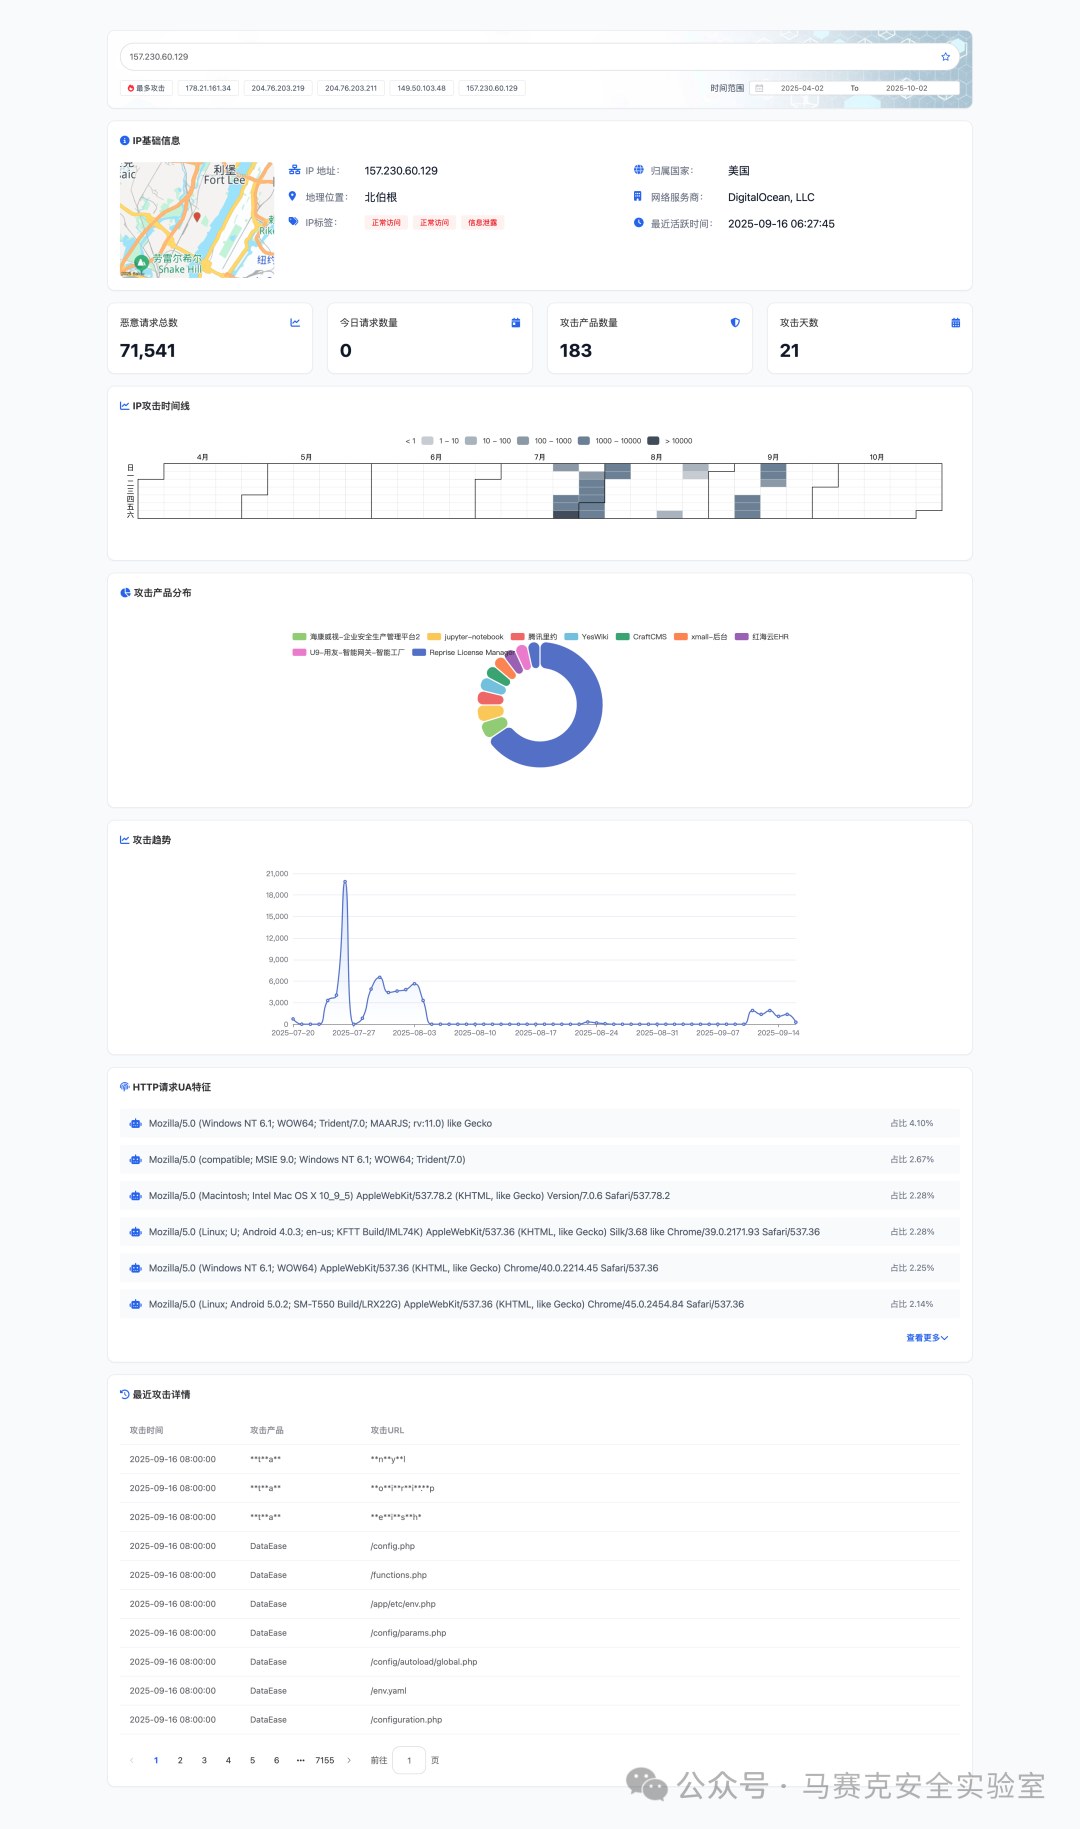
Task: Click the shield icon on 攻击产品数量 card
Action: [735, 323]
